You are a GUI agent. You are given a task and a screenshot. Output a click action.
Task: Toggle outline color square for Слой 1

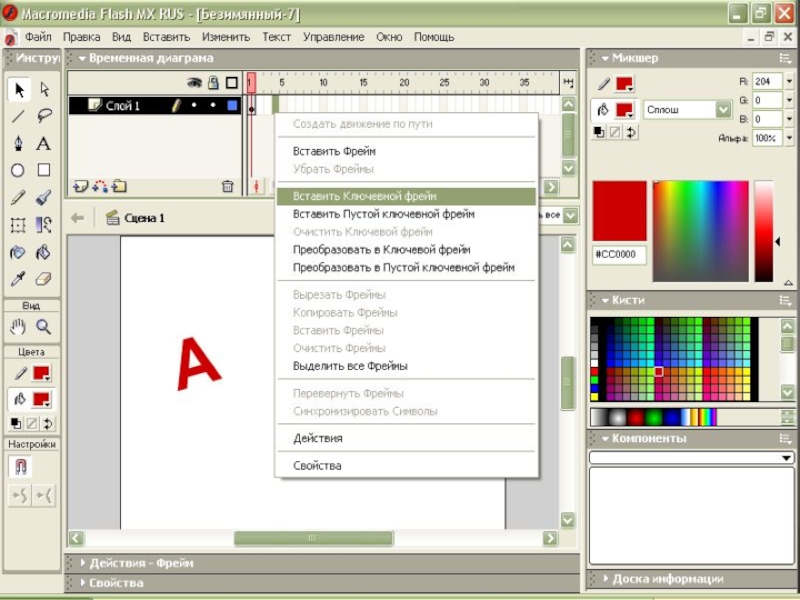pos(233,106)
